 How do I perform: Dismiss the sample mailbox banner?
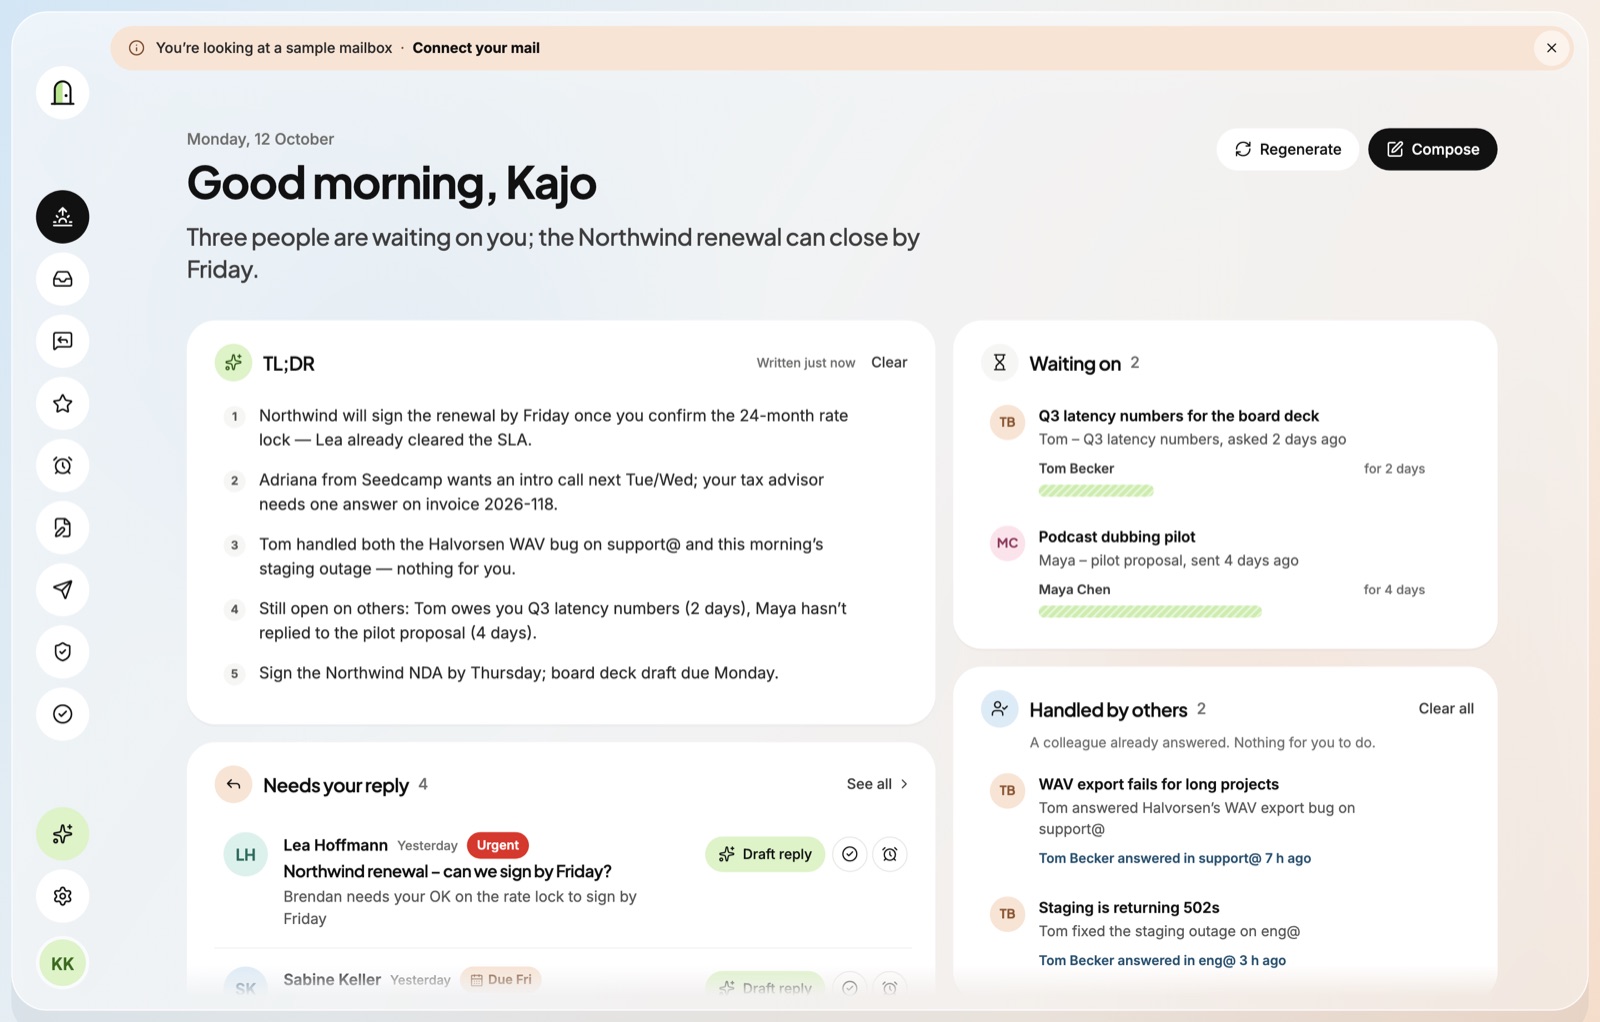(1551, 48)
